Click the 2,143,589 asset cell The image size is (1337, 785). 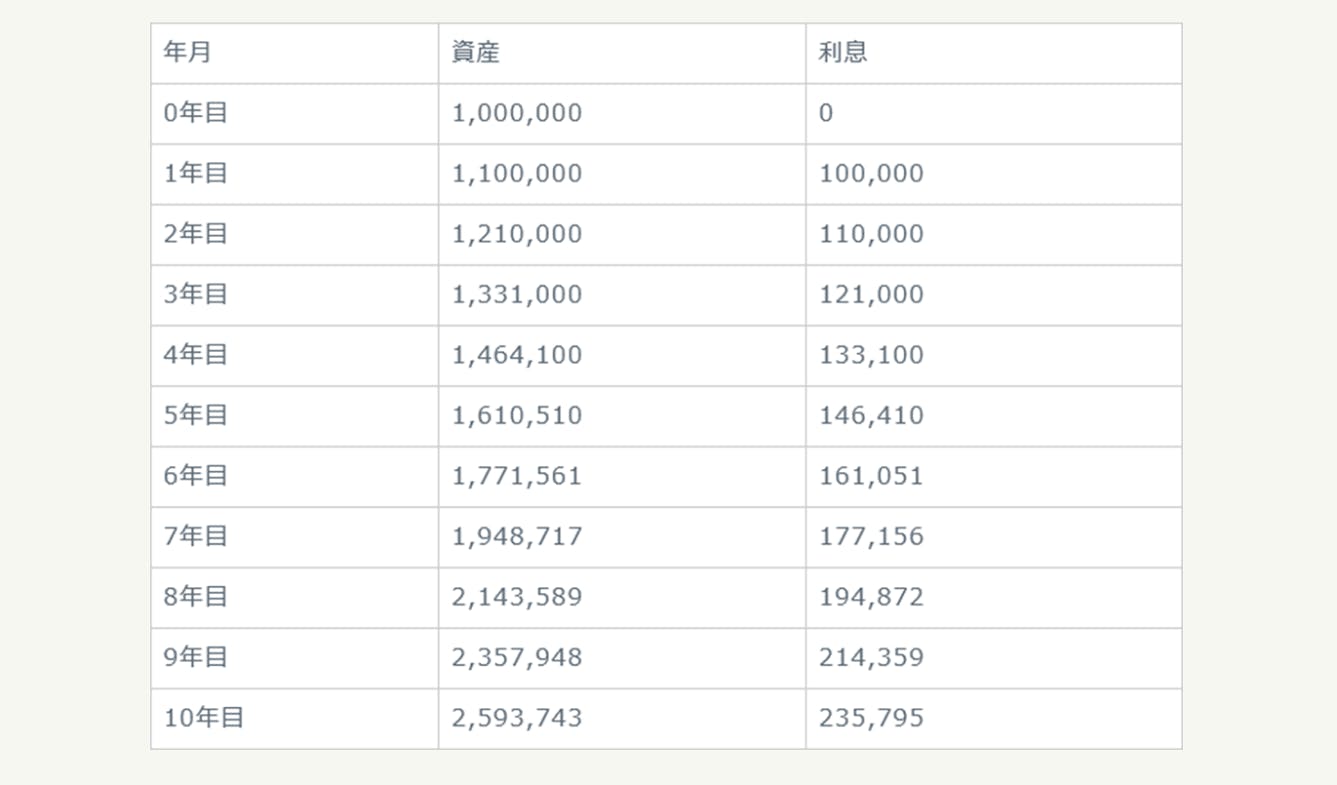[517, 597]
